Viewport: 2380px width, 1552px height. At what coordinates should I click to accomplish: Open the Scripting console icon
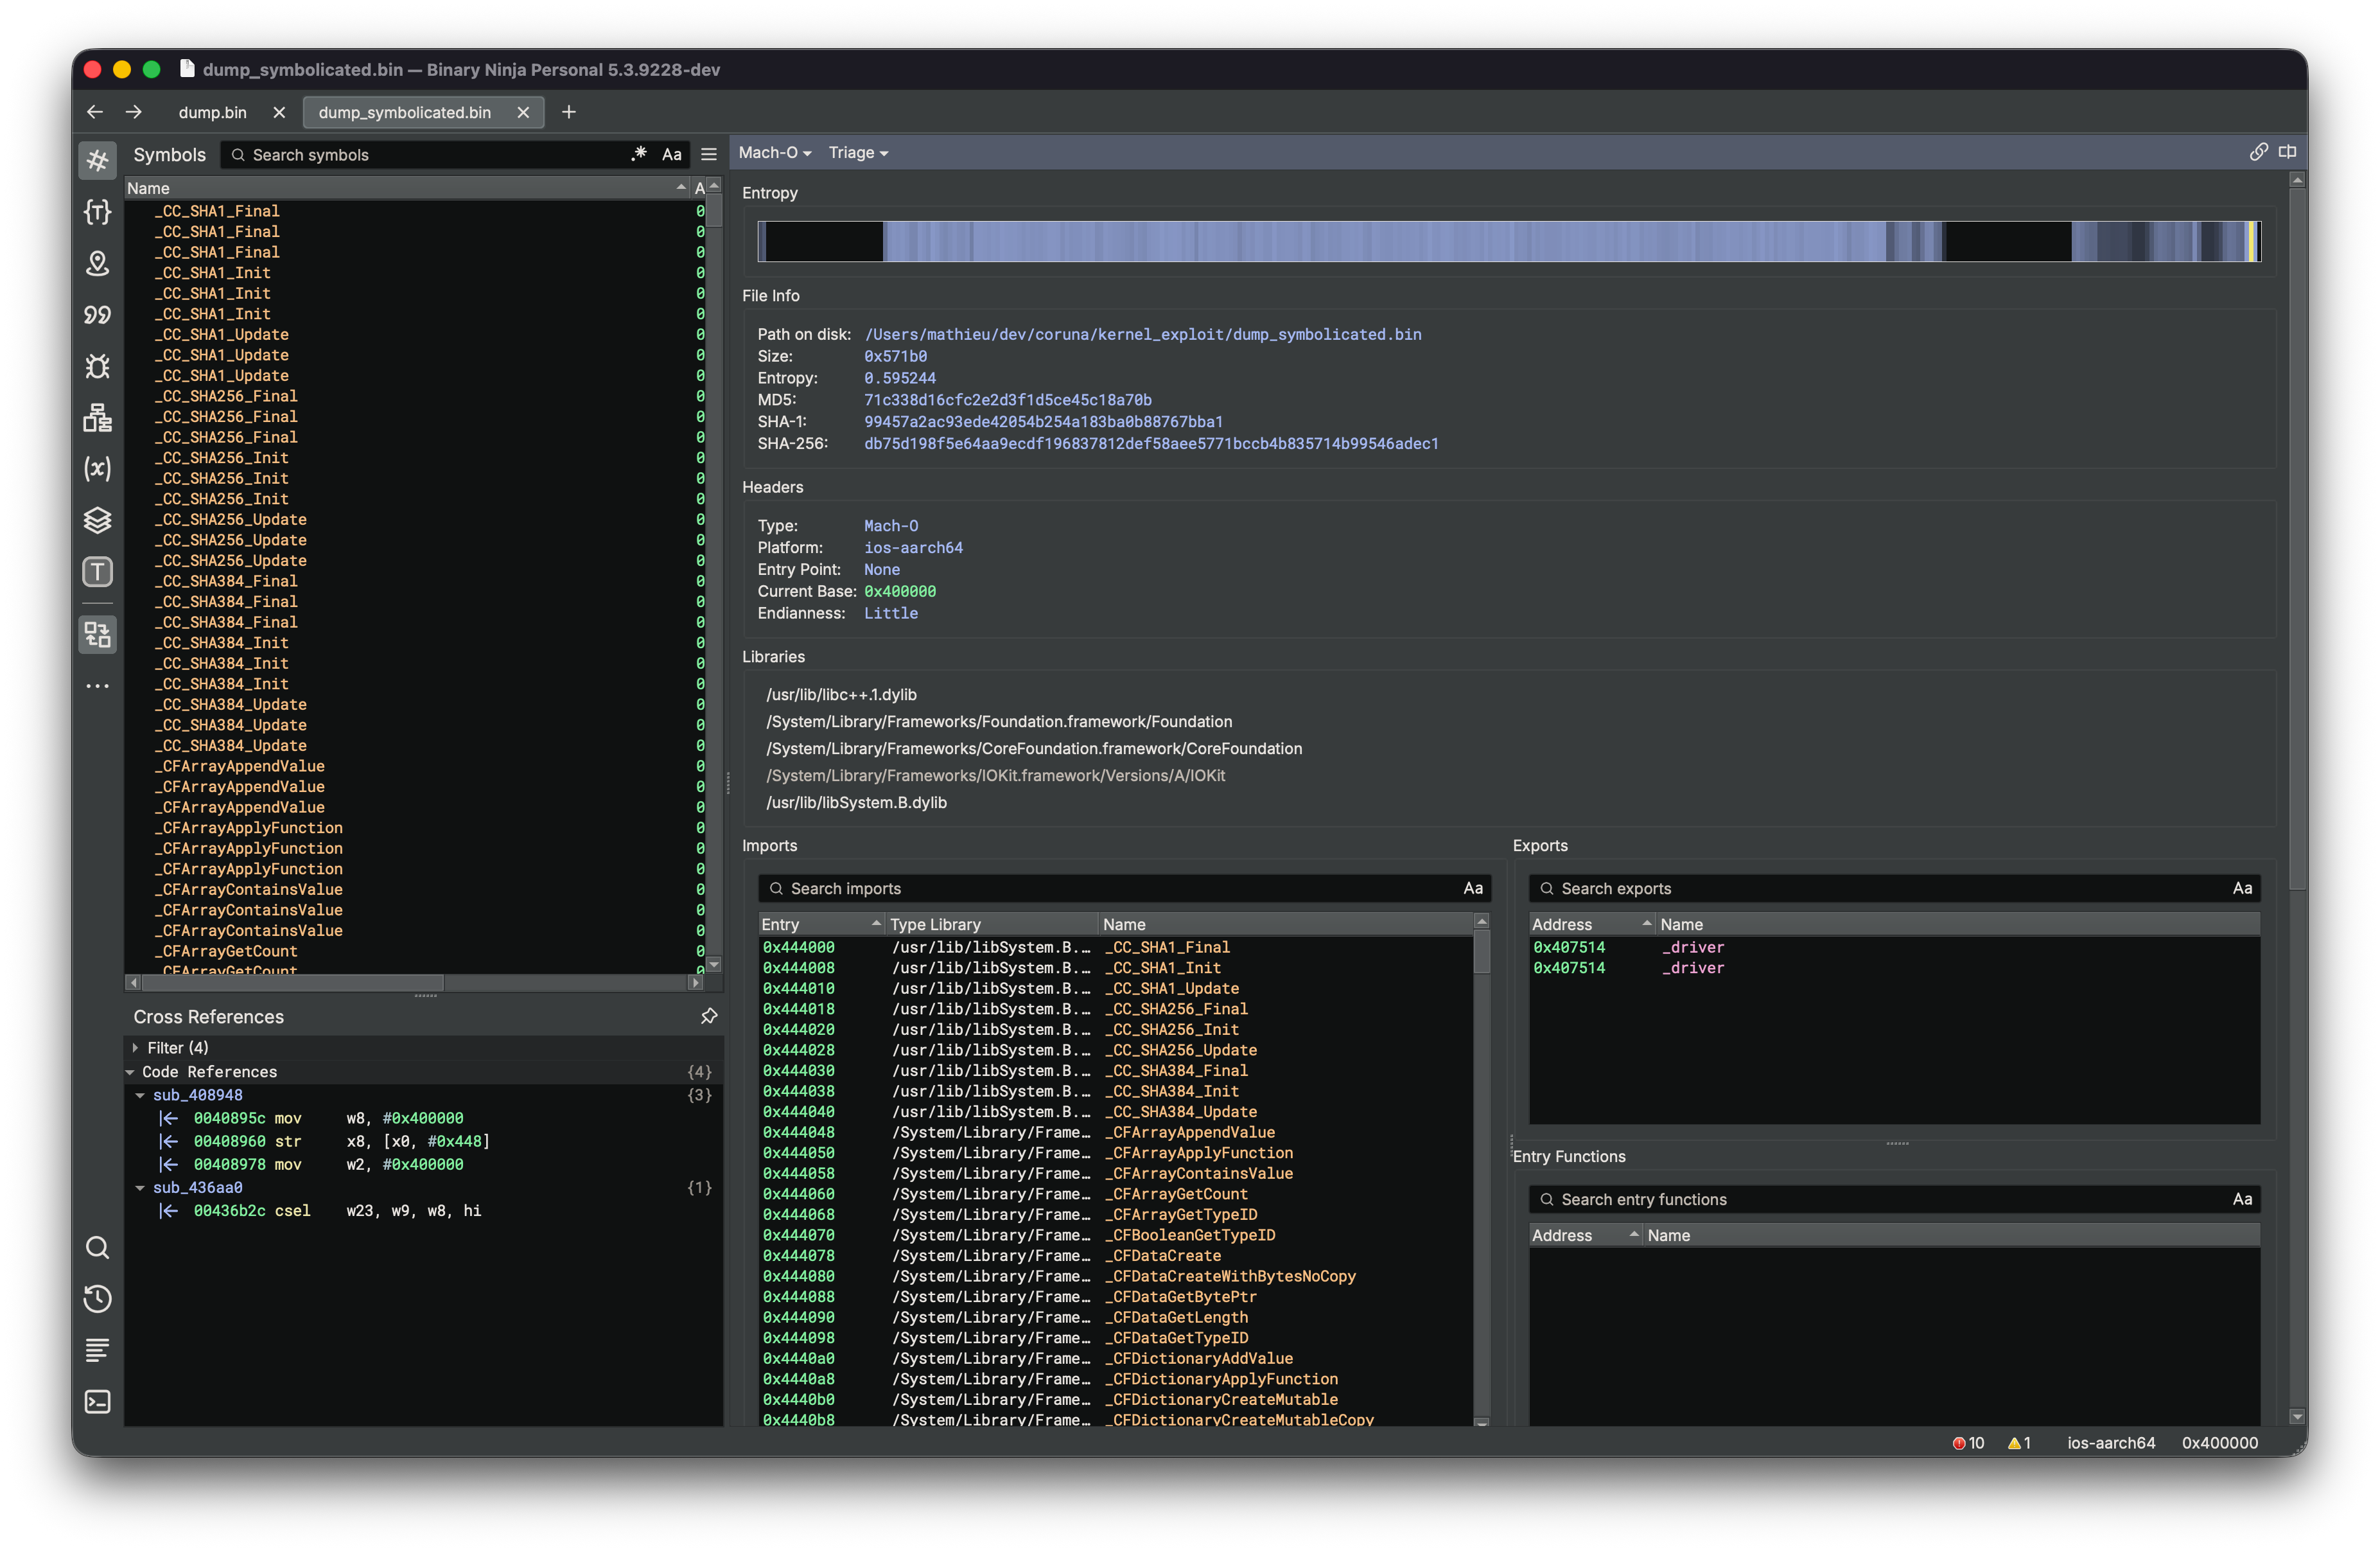[97, 1402]
